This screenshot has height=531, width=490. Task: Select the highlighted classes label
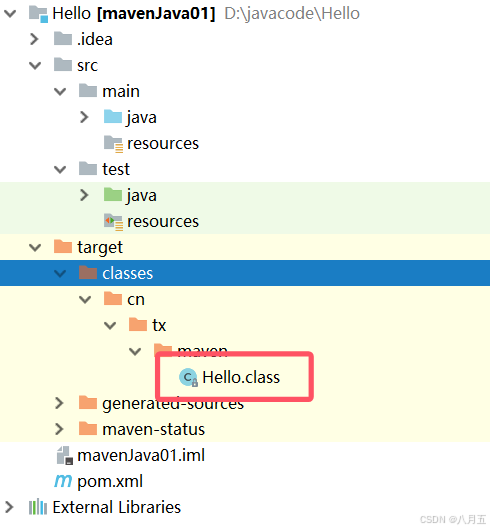click(x=128, y=273)
